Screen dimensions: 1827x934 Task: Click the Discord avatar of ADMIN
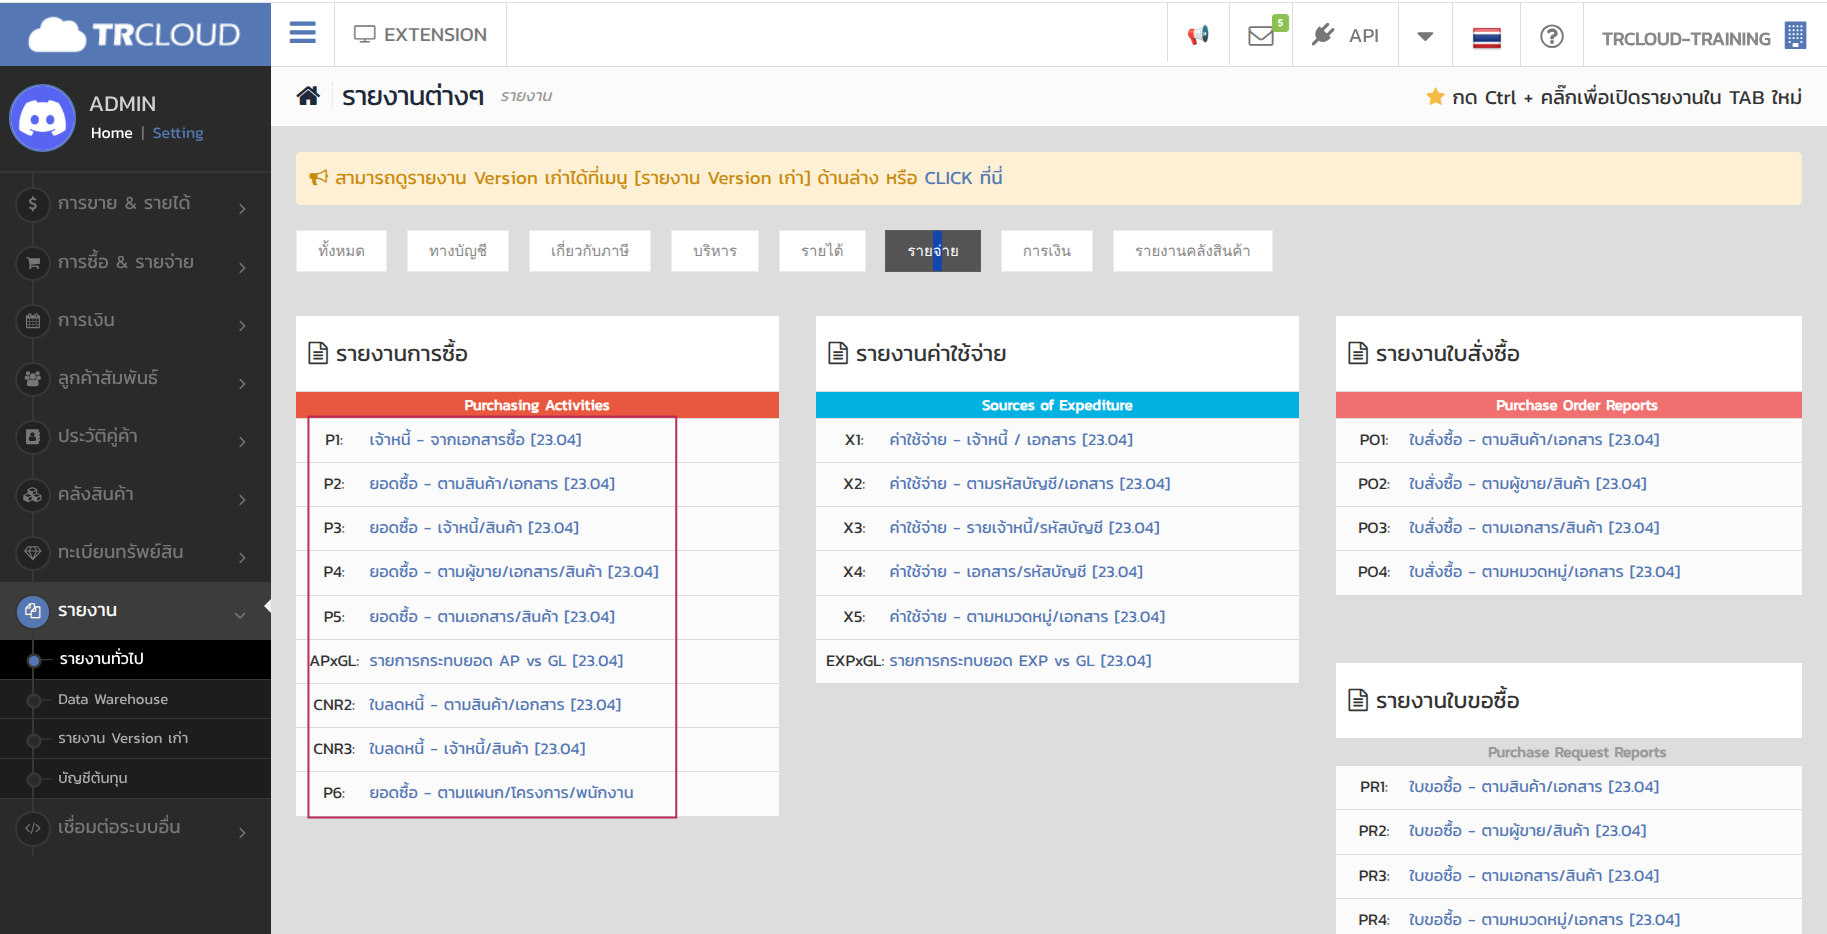point(43,118)
